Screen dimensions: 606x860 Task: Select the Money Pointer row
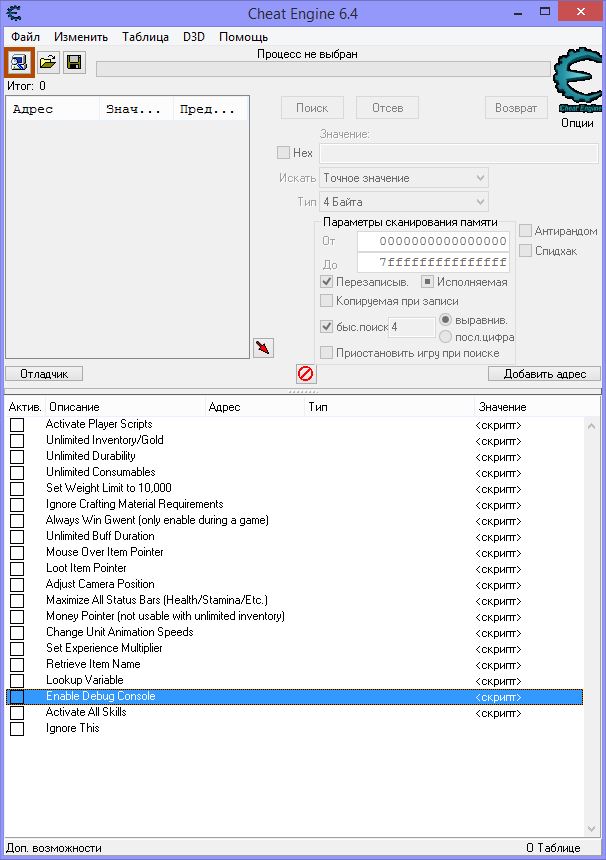point(294,616)
